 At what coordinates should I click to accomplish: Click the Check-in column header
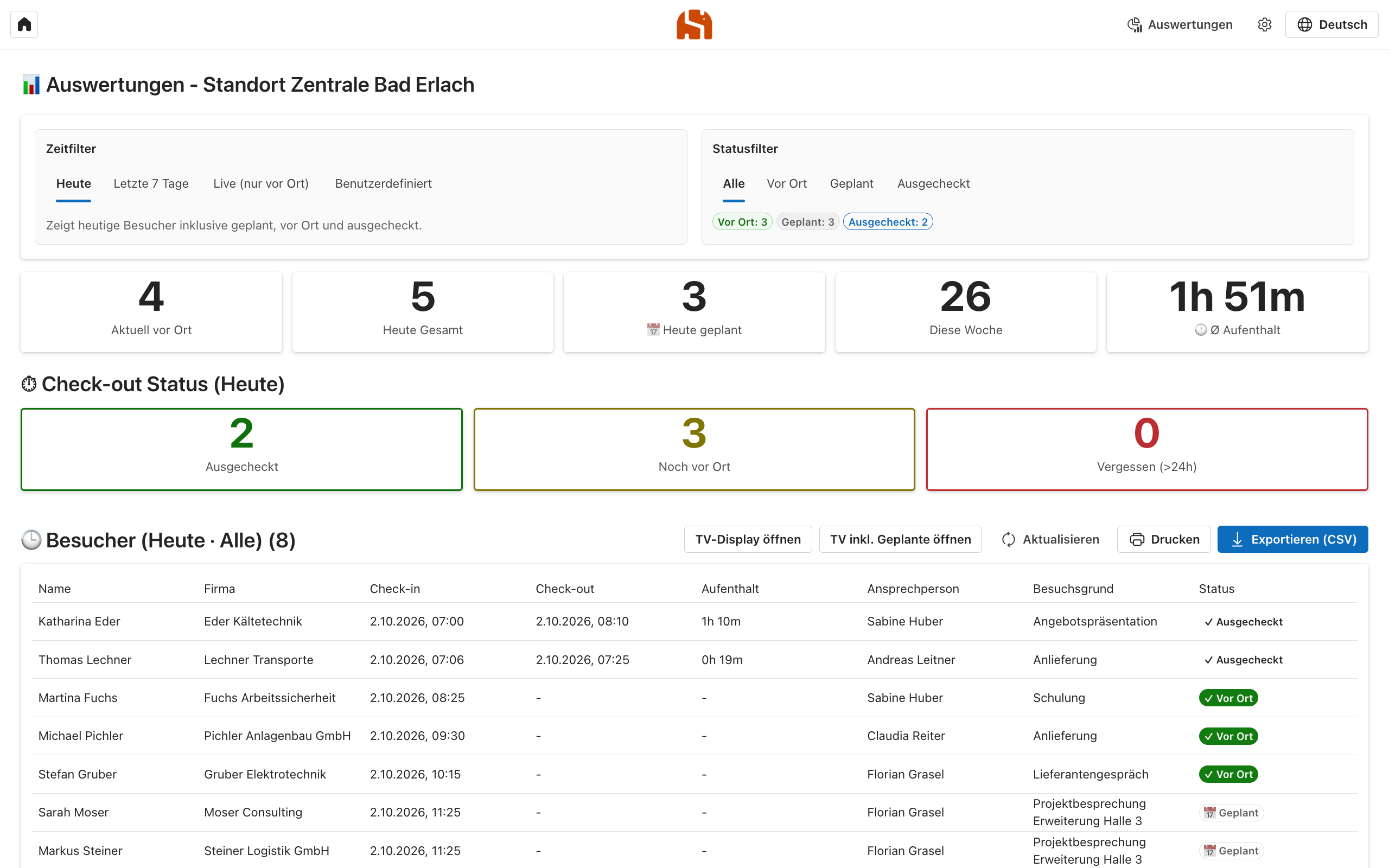tap(395, 589)
